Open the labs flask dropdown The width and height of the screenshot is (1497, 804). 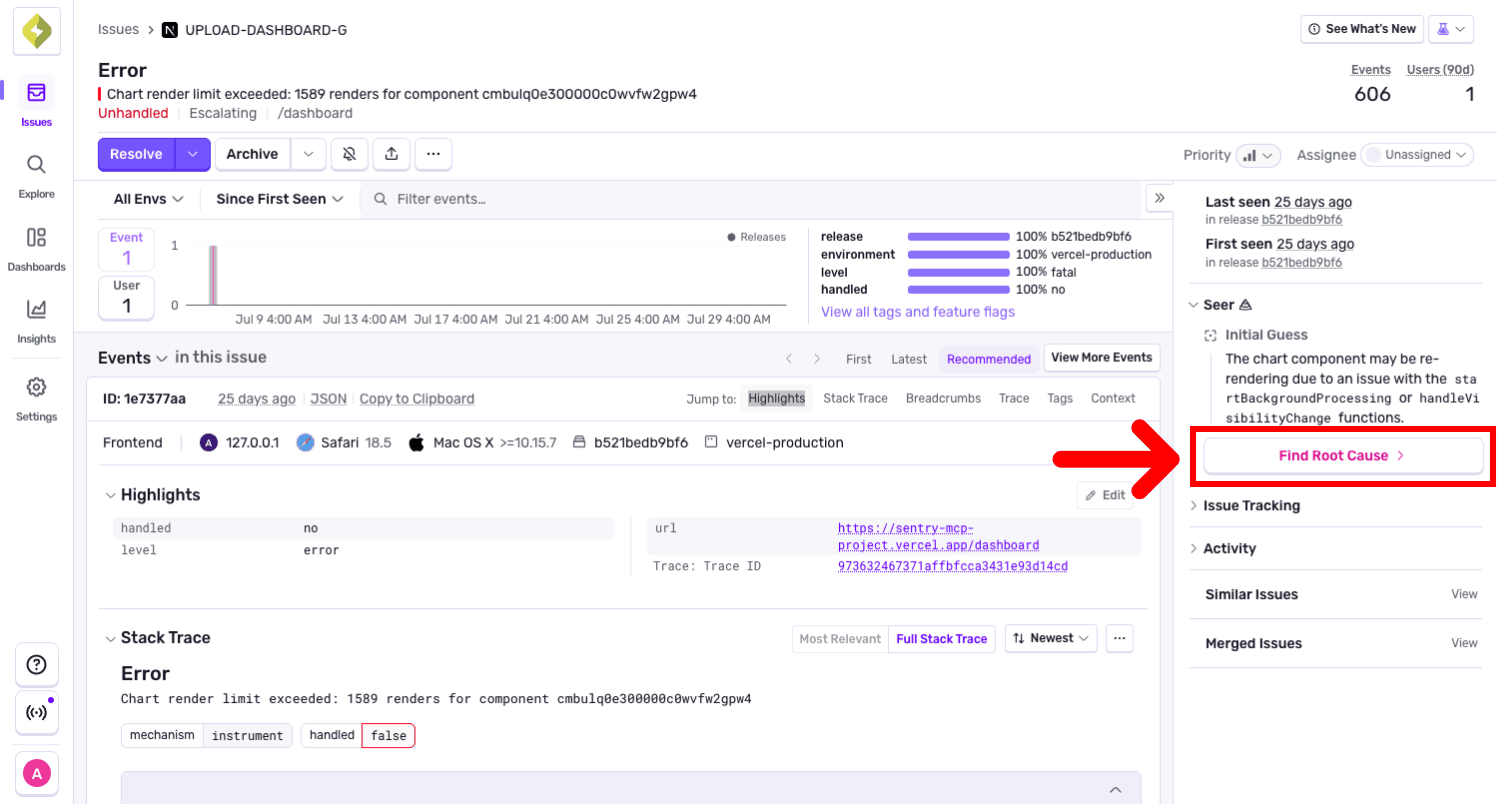(x=1451, y=29)
